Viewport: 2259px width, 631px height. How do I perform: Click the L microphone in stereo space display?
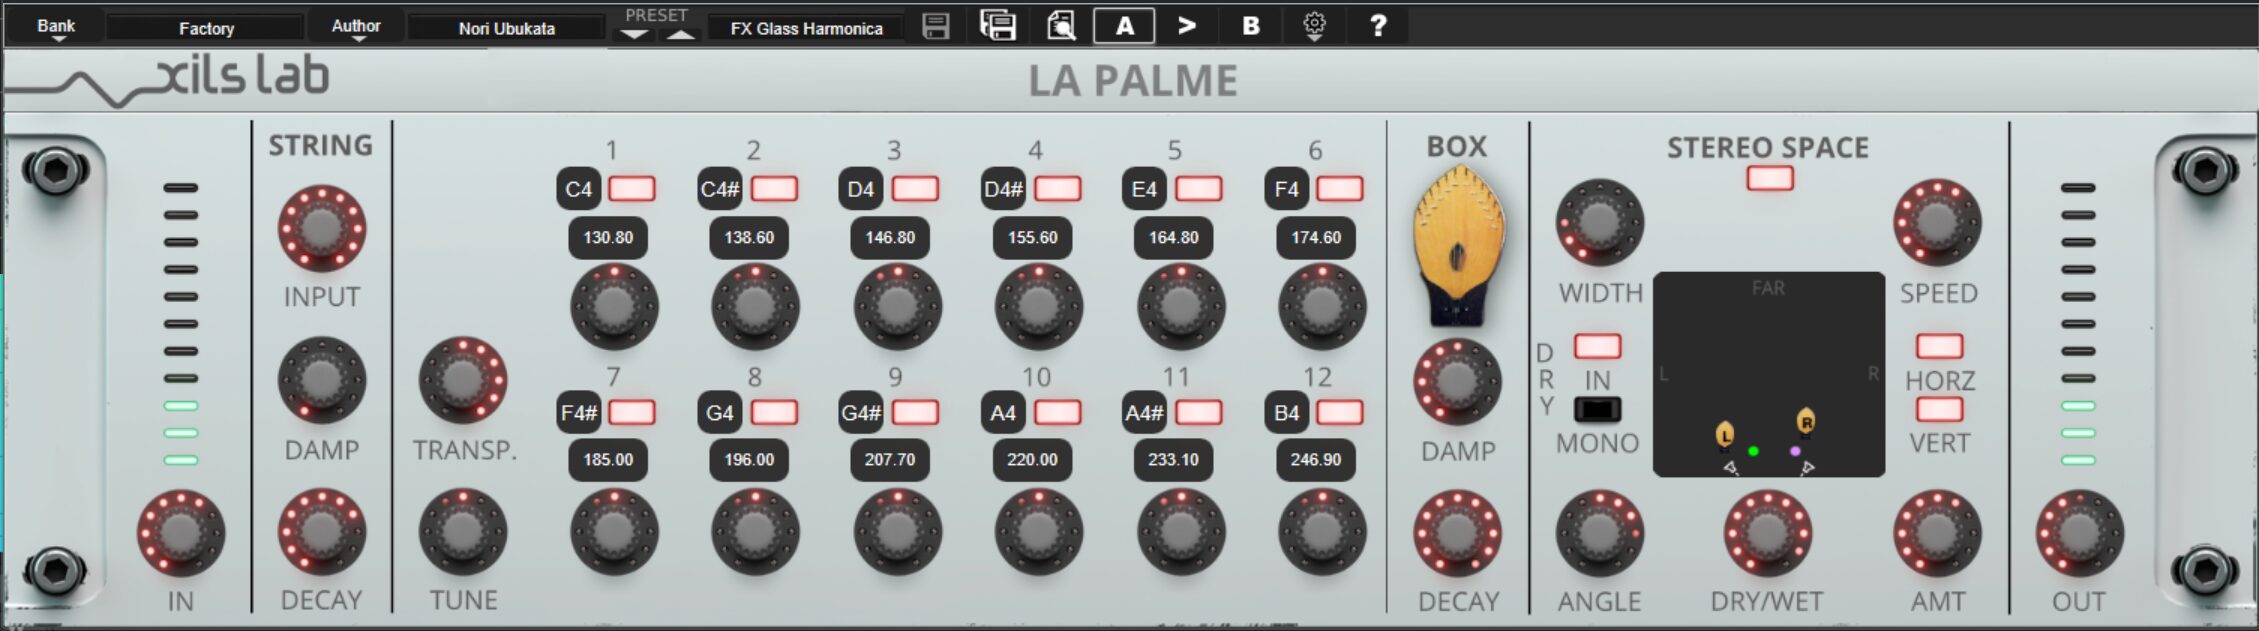1725,434
